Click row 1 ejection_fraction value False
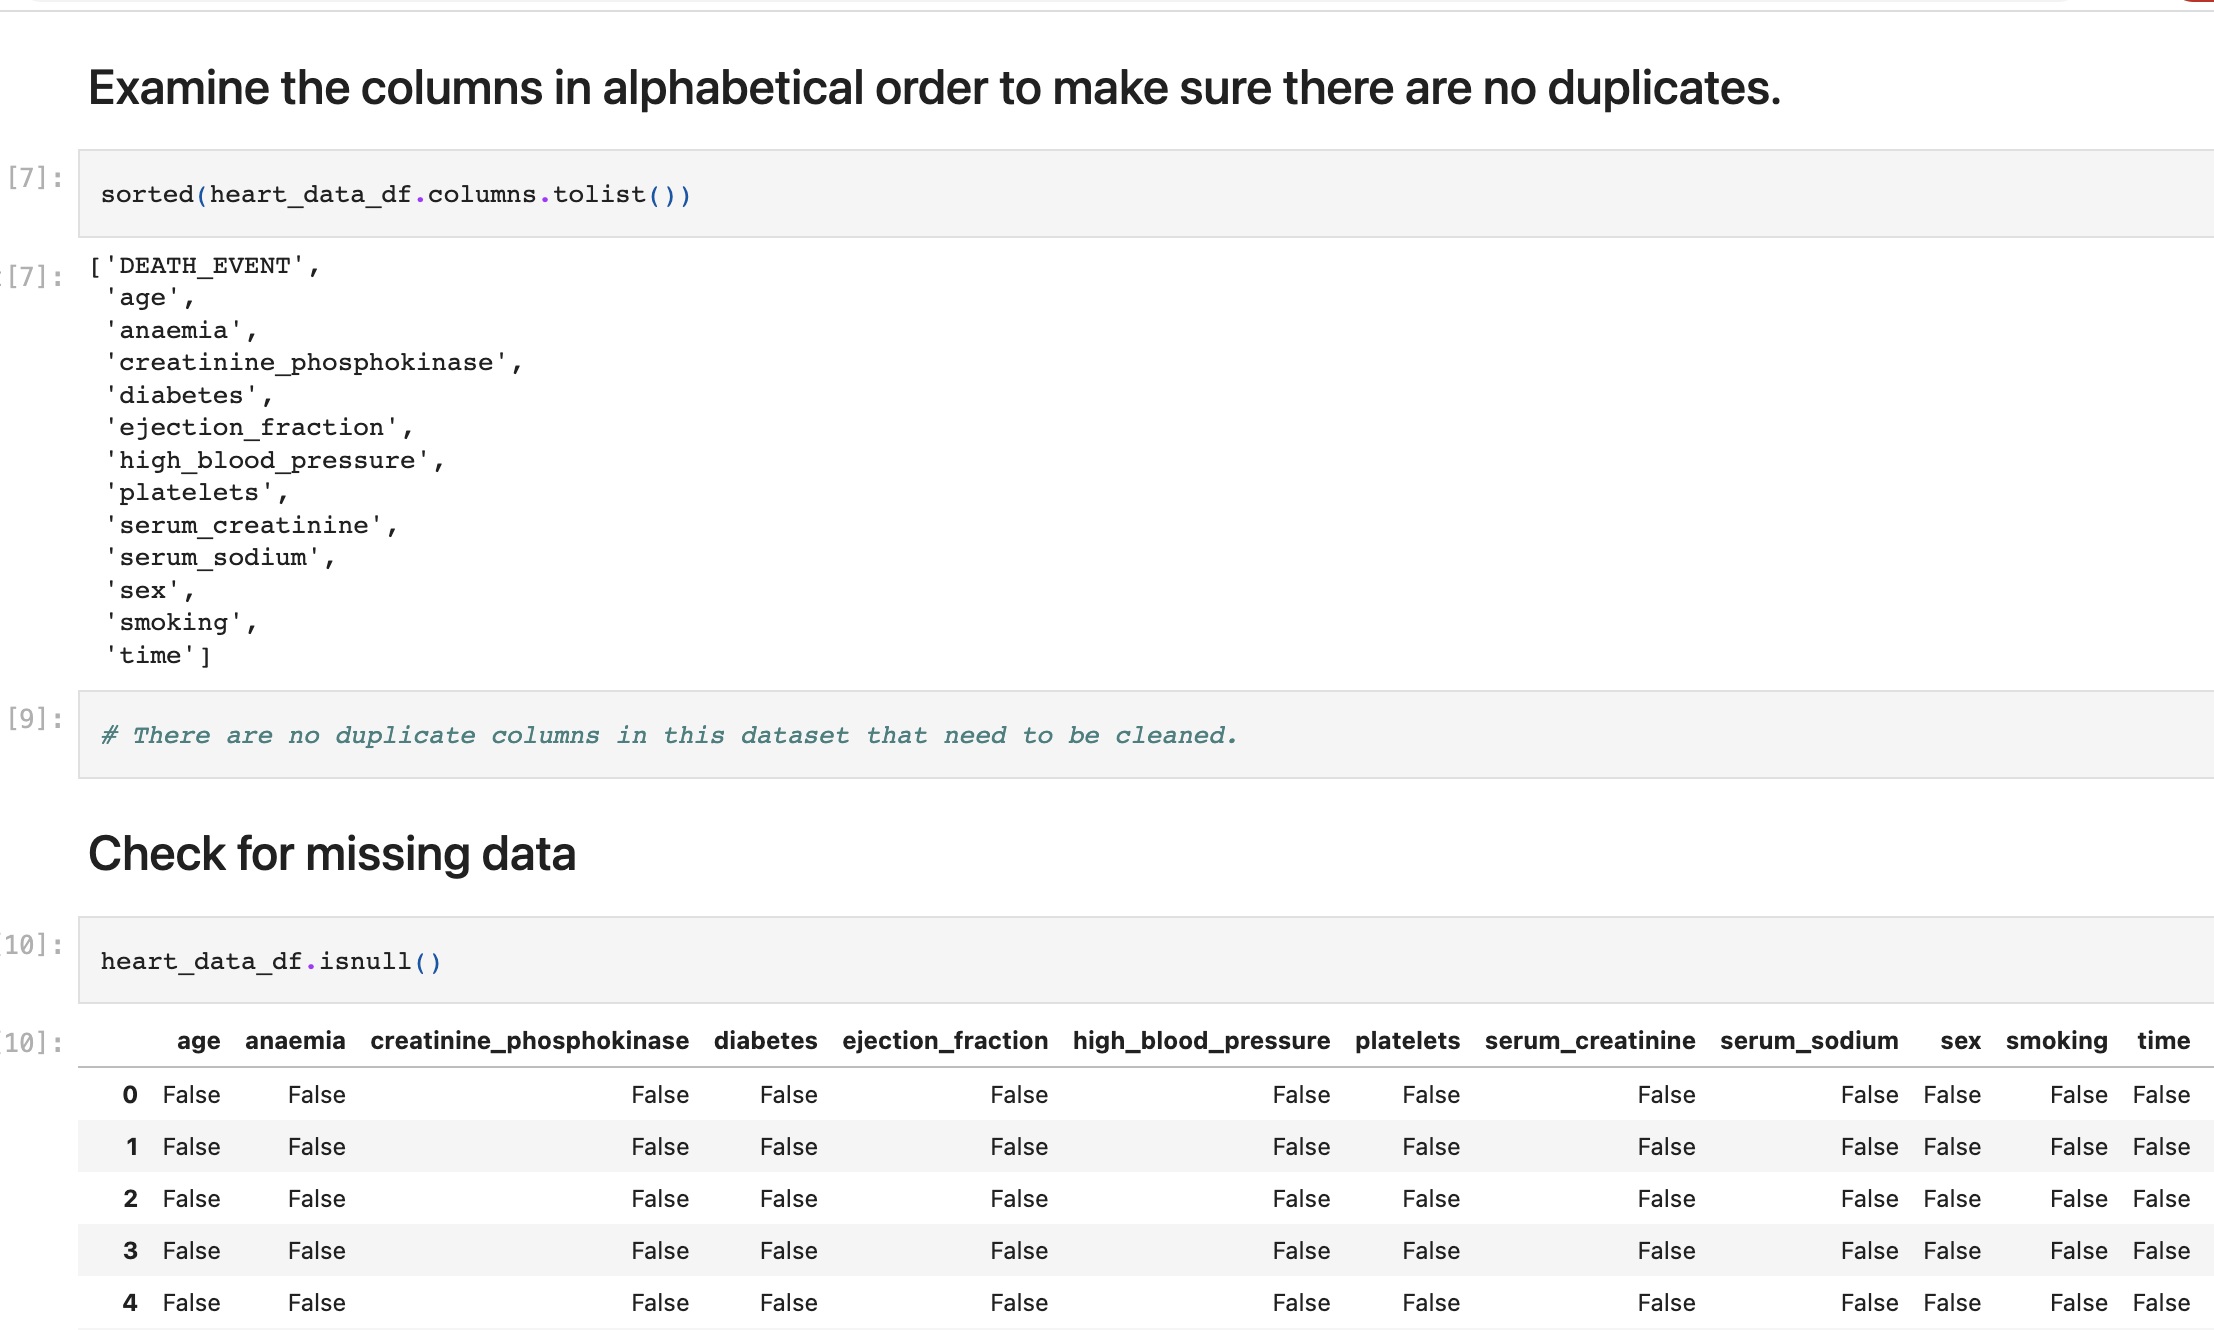 pos(1019,1147)
